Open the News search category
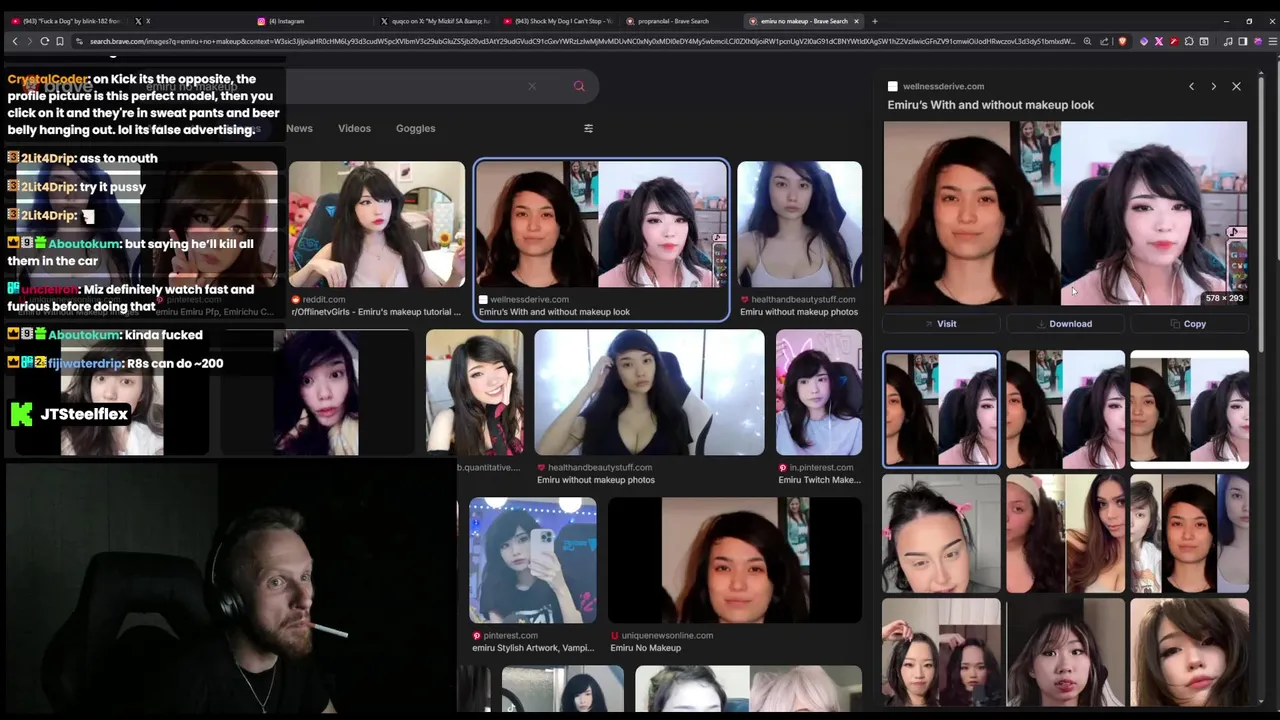1280x720 pixels. click(299, 128)
